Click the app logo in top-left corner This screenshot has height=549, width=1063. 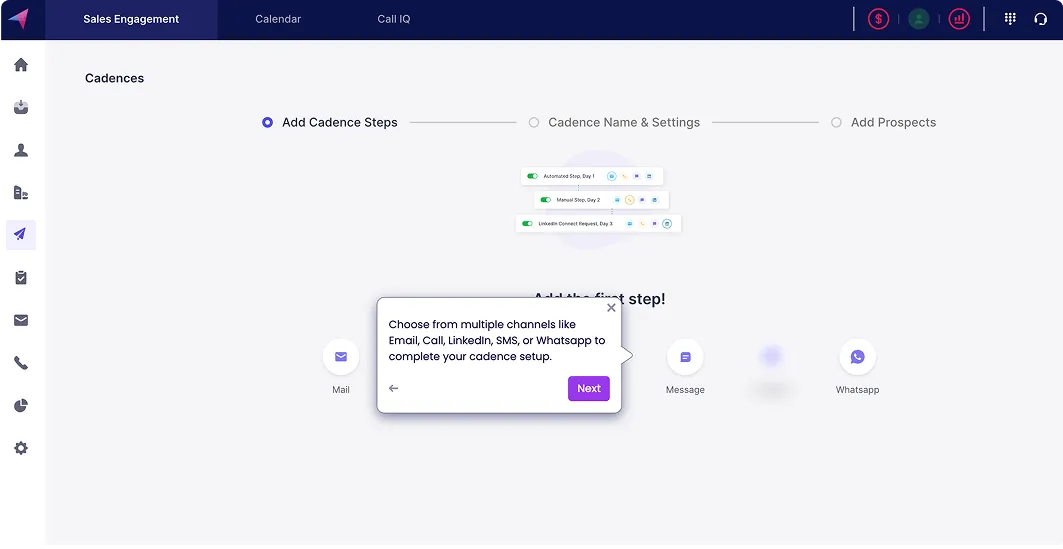pyautogui.click(x=19, y=19)
